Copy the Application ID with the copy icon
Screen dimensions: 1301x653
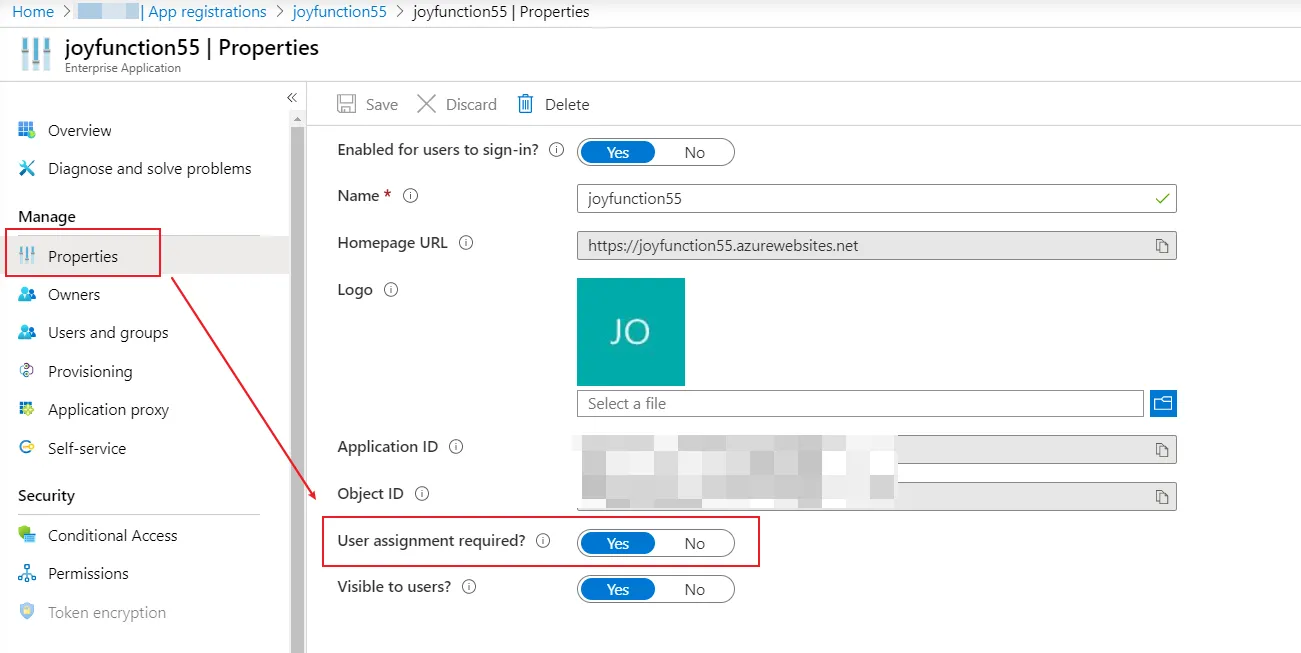coord(1162,450)
